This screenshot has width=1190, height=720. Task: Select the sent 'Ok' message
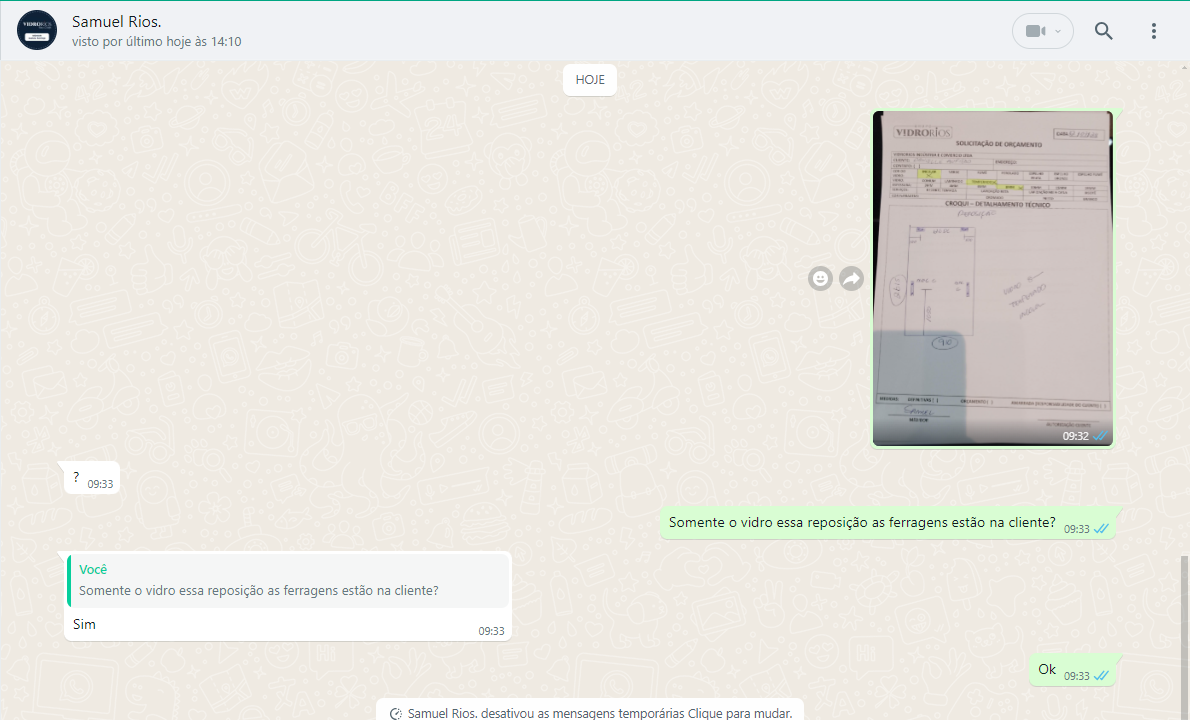[1072, 670]
